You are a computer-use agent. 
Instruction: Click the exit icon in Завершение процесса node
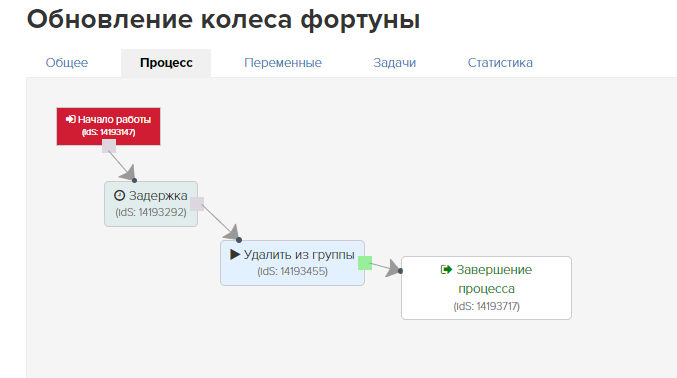446,270
